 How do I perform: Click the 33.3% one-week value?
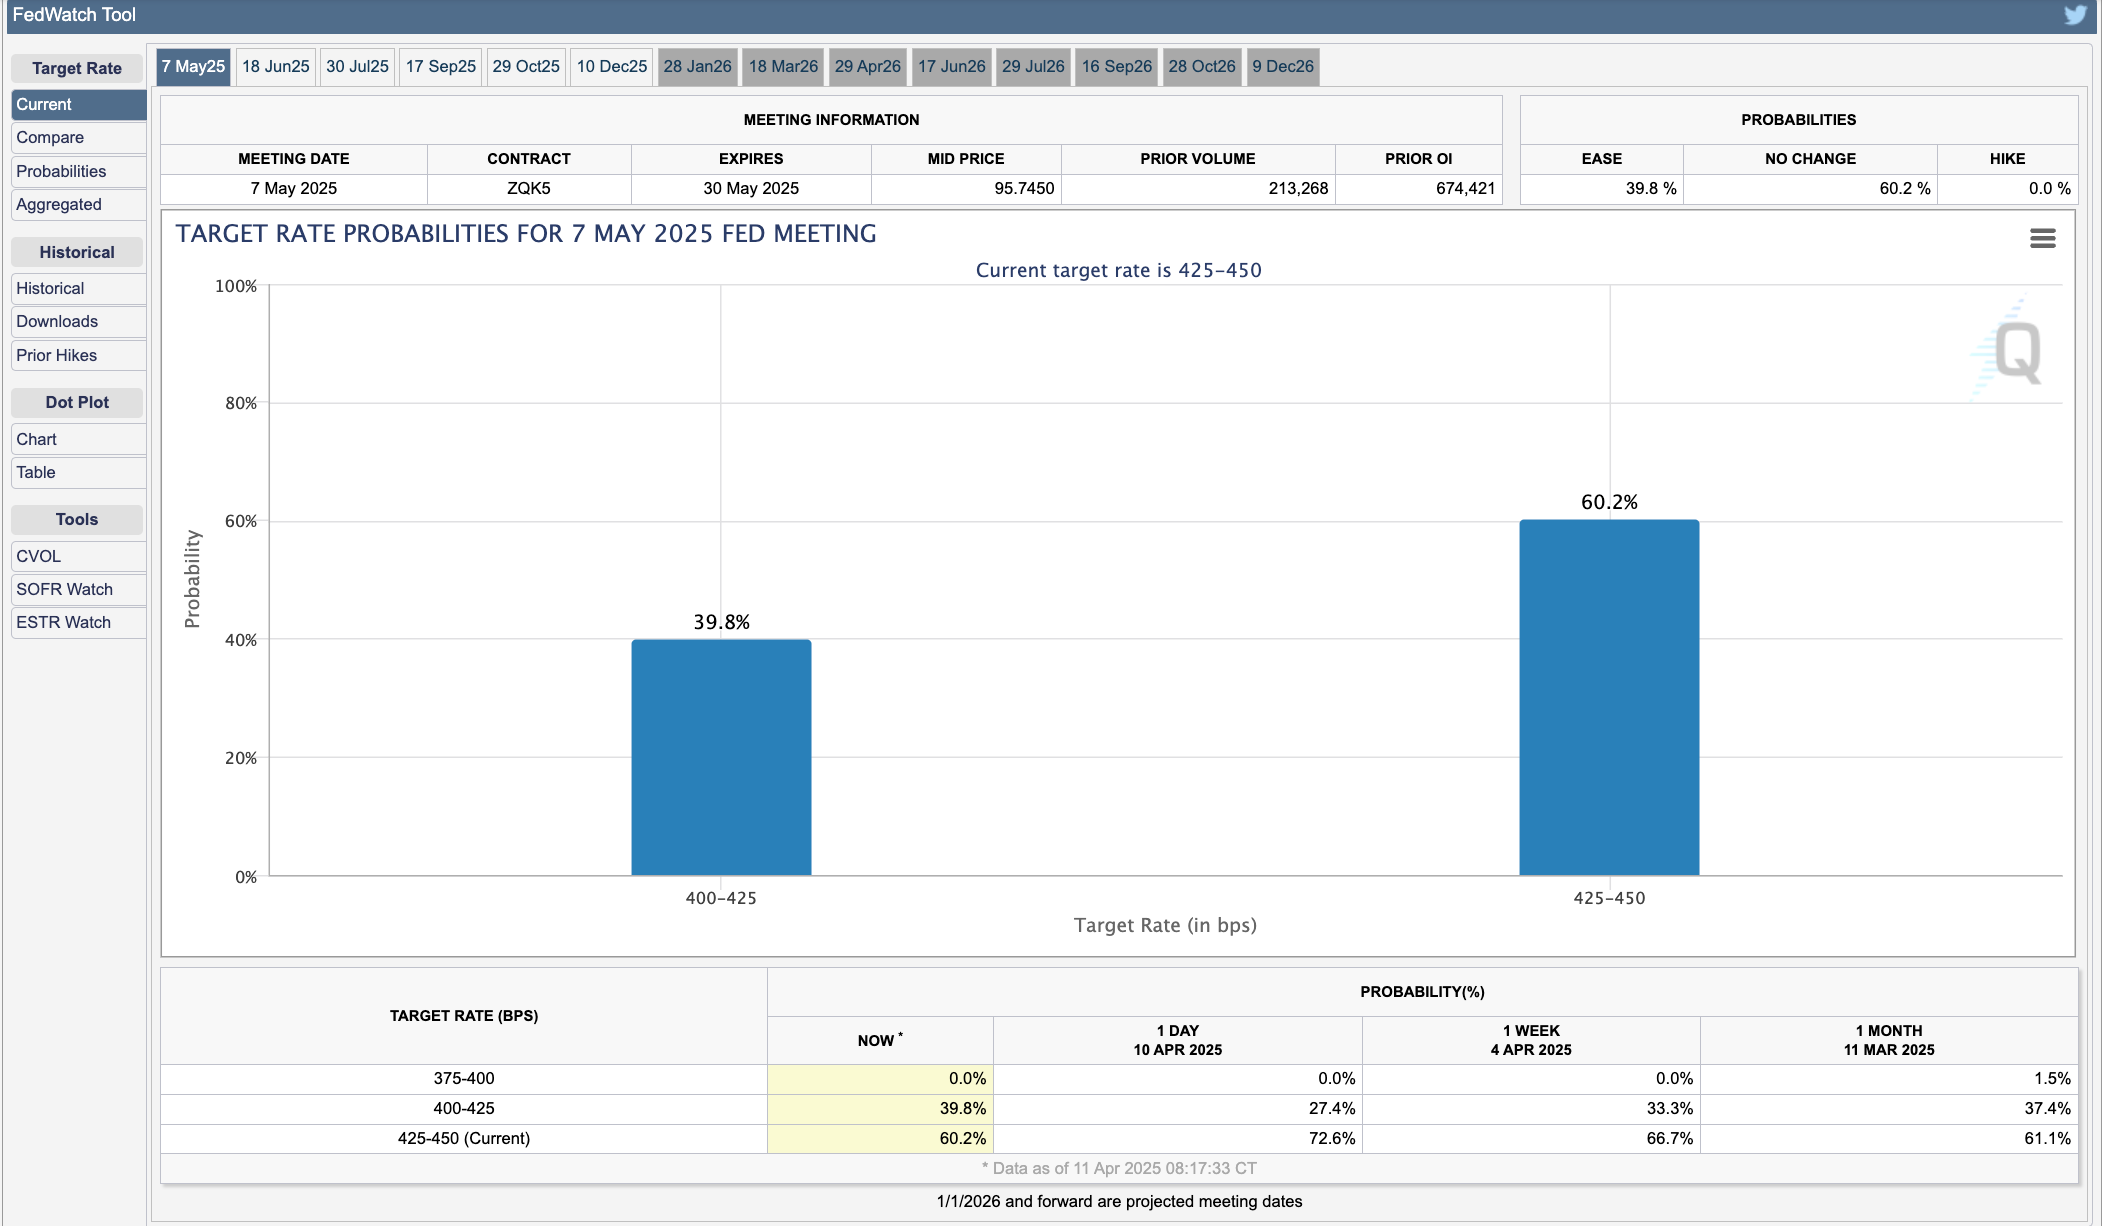(x=1670, y=1109)
